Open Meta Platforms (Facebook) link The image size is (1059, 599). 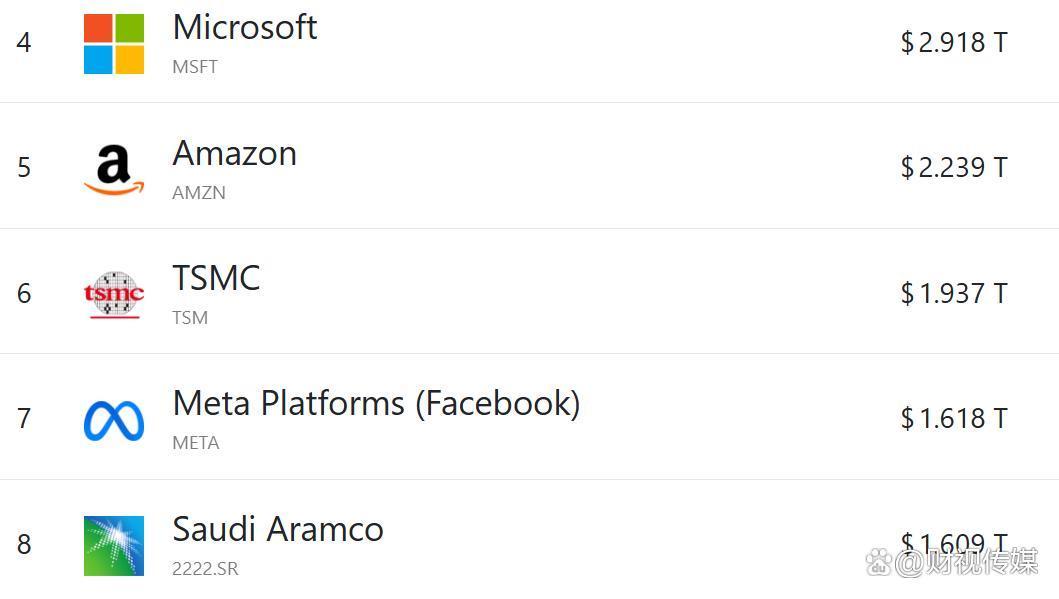pyautogui.click(x=376, y=403)
